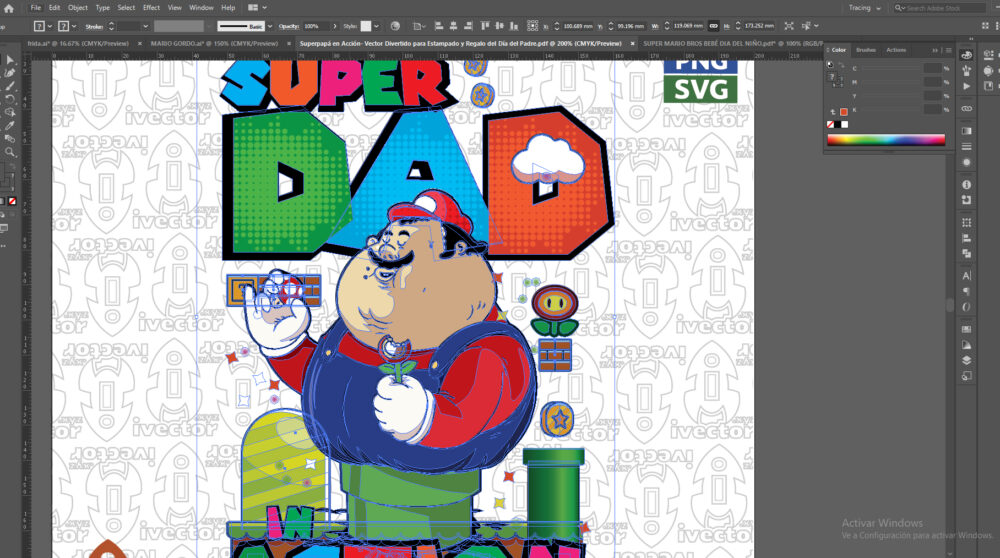1000x558 pixels.
Task: Open the Object menu
Action: click(78, 8)
